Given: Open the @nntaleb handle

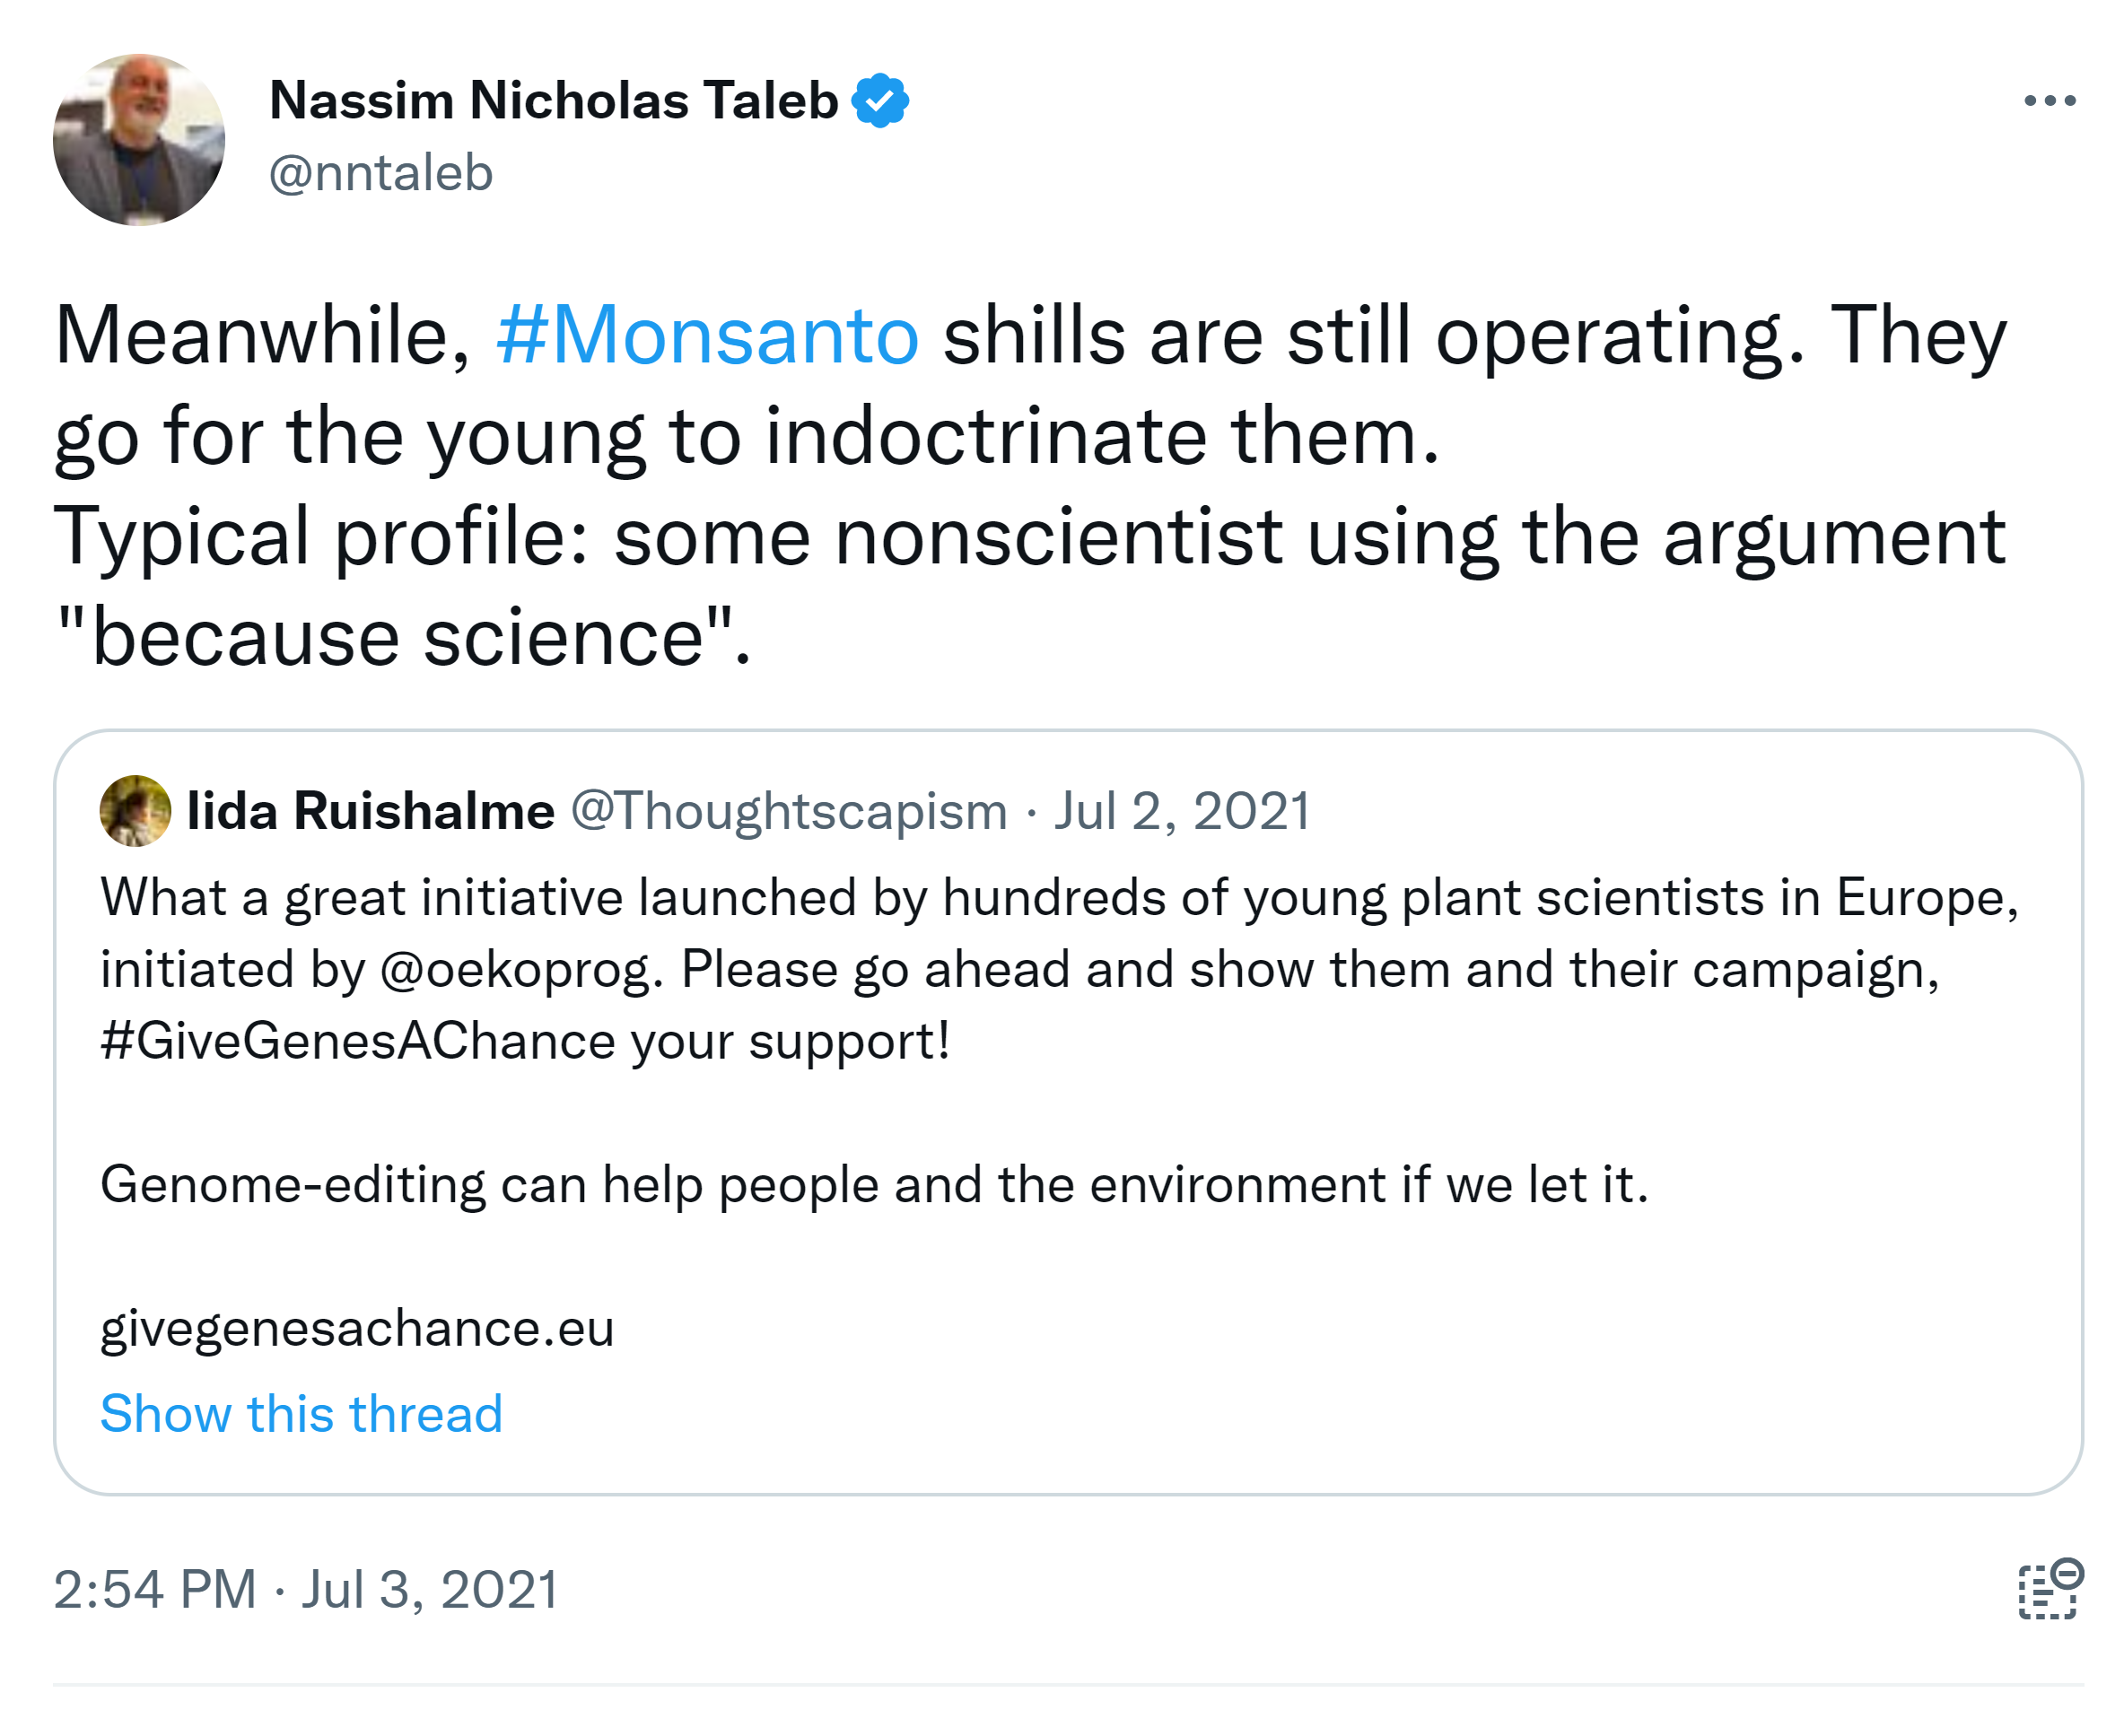Looking at the screenshot, I should pyautogui.click(x=381, y=174).
